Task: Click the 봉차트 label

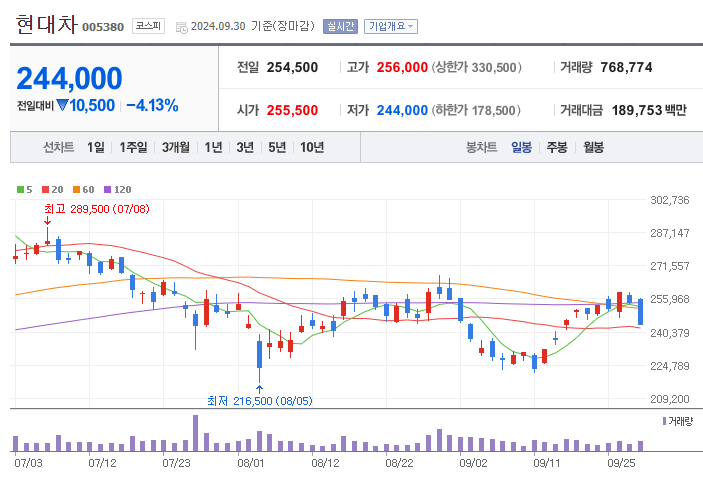Action: [x=482, y=147]
